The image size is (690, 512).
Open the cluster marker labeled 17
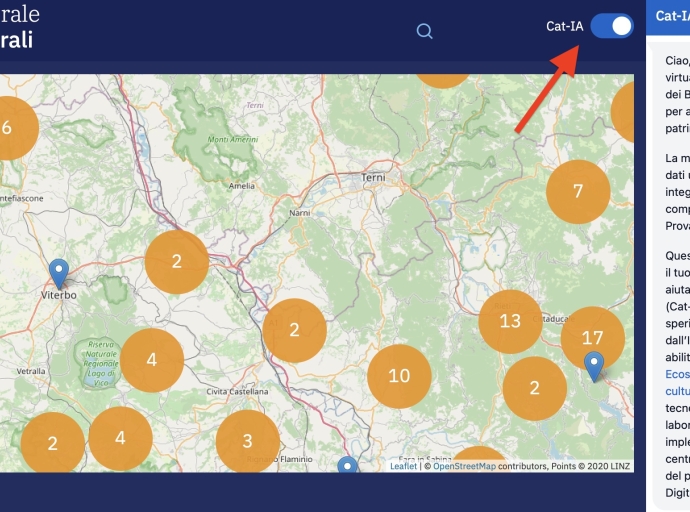point(592,337)
